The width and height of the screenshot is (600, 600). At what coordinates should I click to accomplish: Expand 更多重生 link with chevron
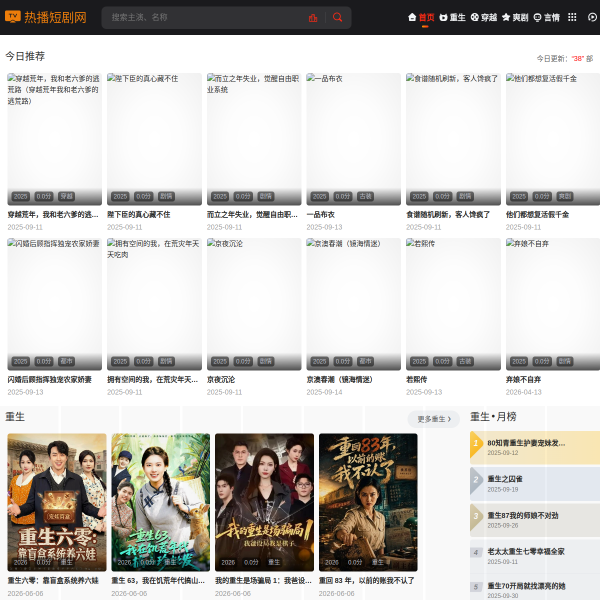434,419
